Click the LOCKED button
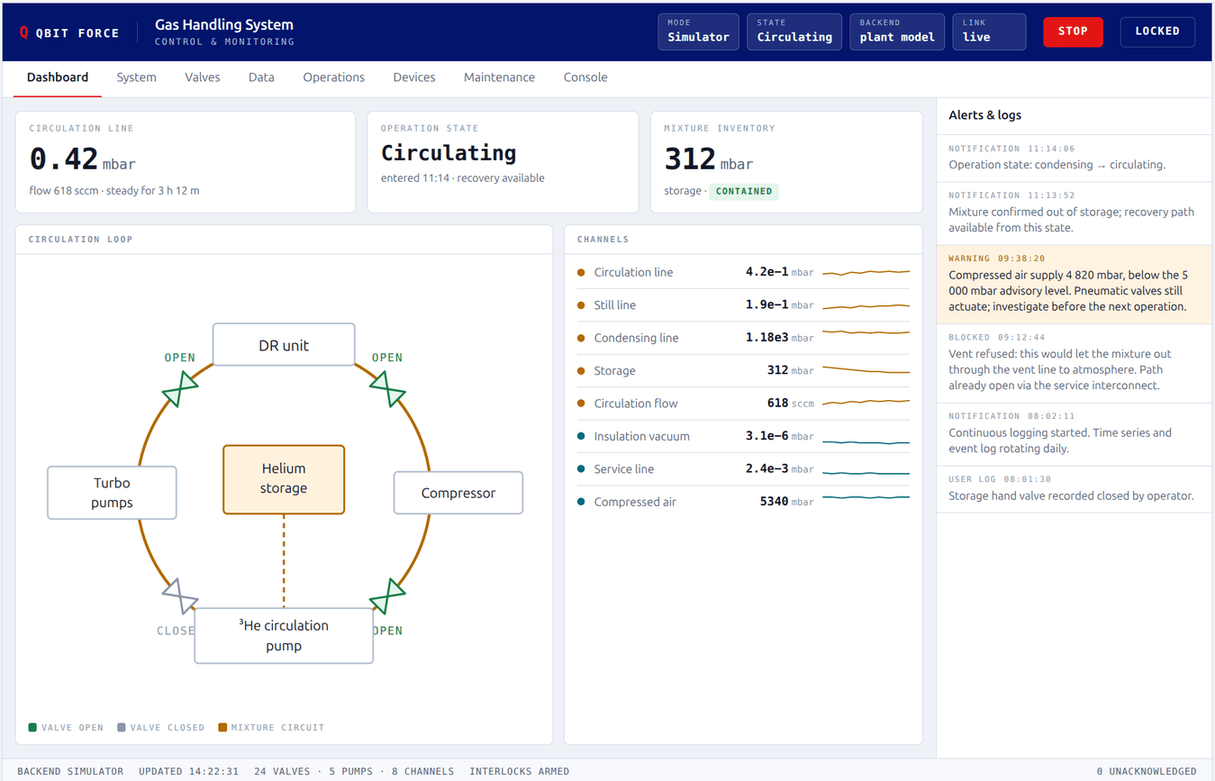This screenshot has width=1215, height=781. (1157, 31)
